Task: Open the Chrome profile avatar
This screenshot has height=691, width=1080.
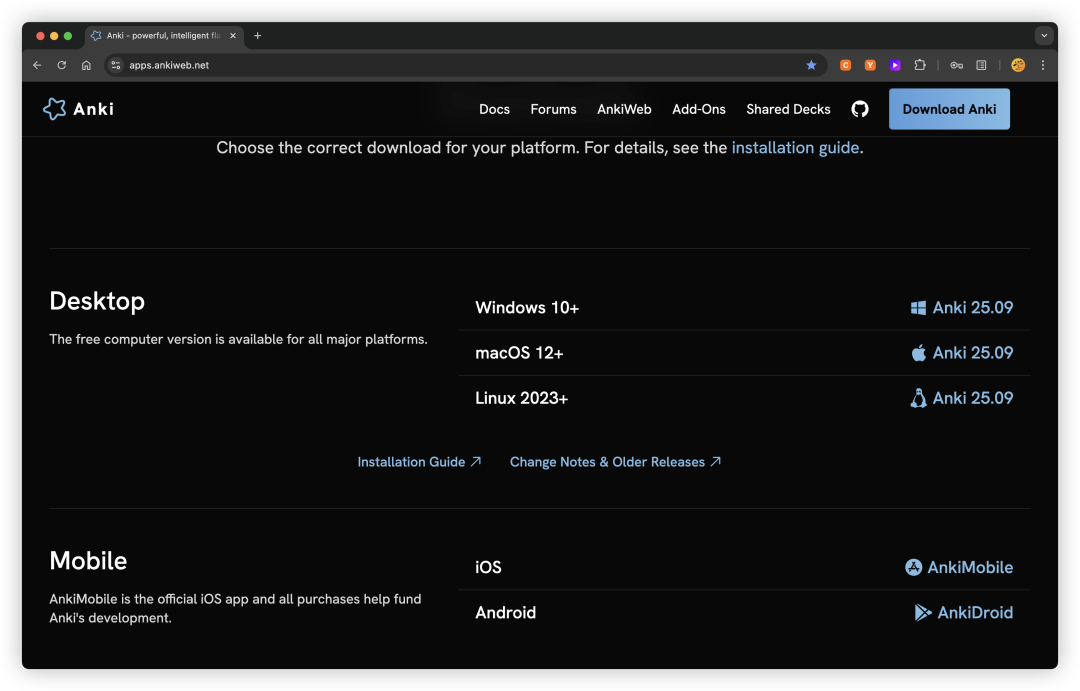Action: click(x=1018, y=65)
